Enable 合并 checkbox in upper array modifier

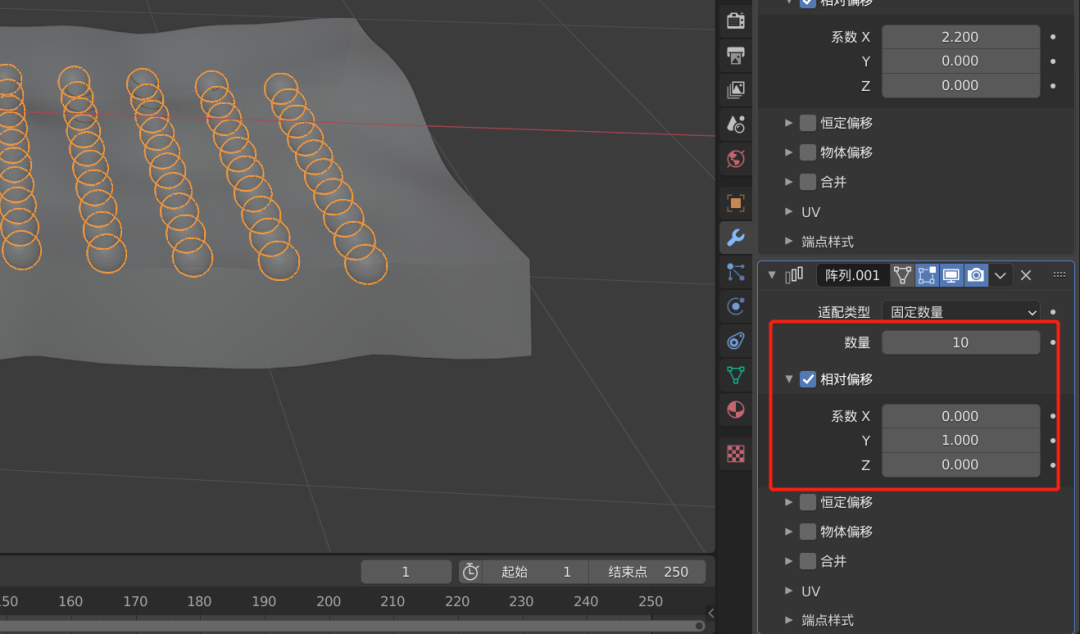(x=808, y=182)
